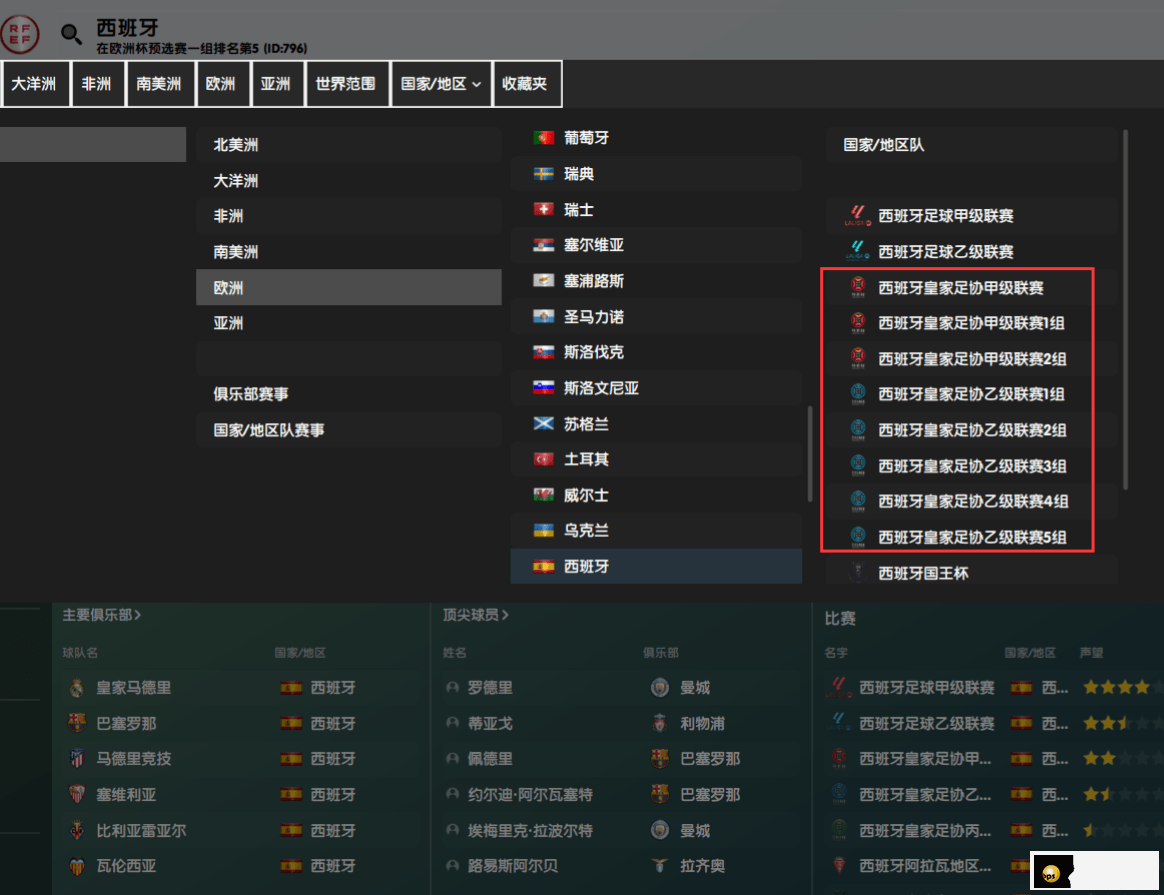Image resolution: width=1164 pixels, height=895 pixels.
Task: Expand 顶尖球员 section header
Action: click(475, 614)
